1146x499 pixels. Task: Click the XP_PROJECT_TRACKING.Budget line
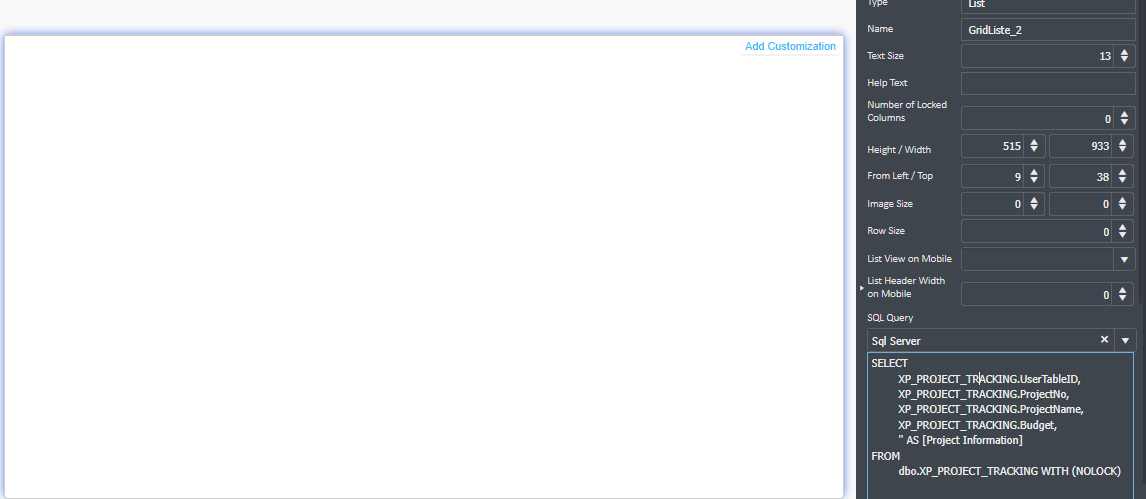click(x=978, y=425)
